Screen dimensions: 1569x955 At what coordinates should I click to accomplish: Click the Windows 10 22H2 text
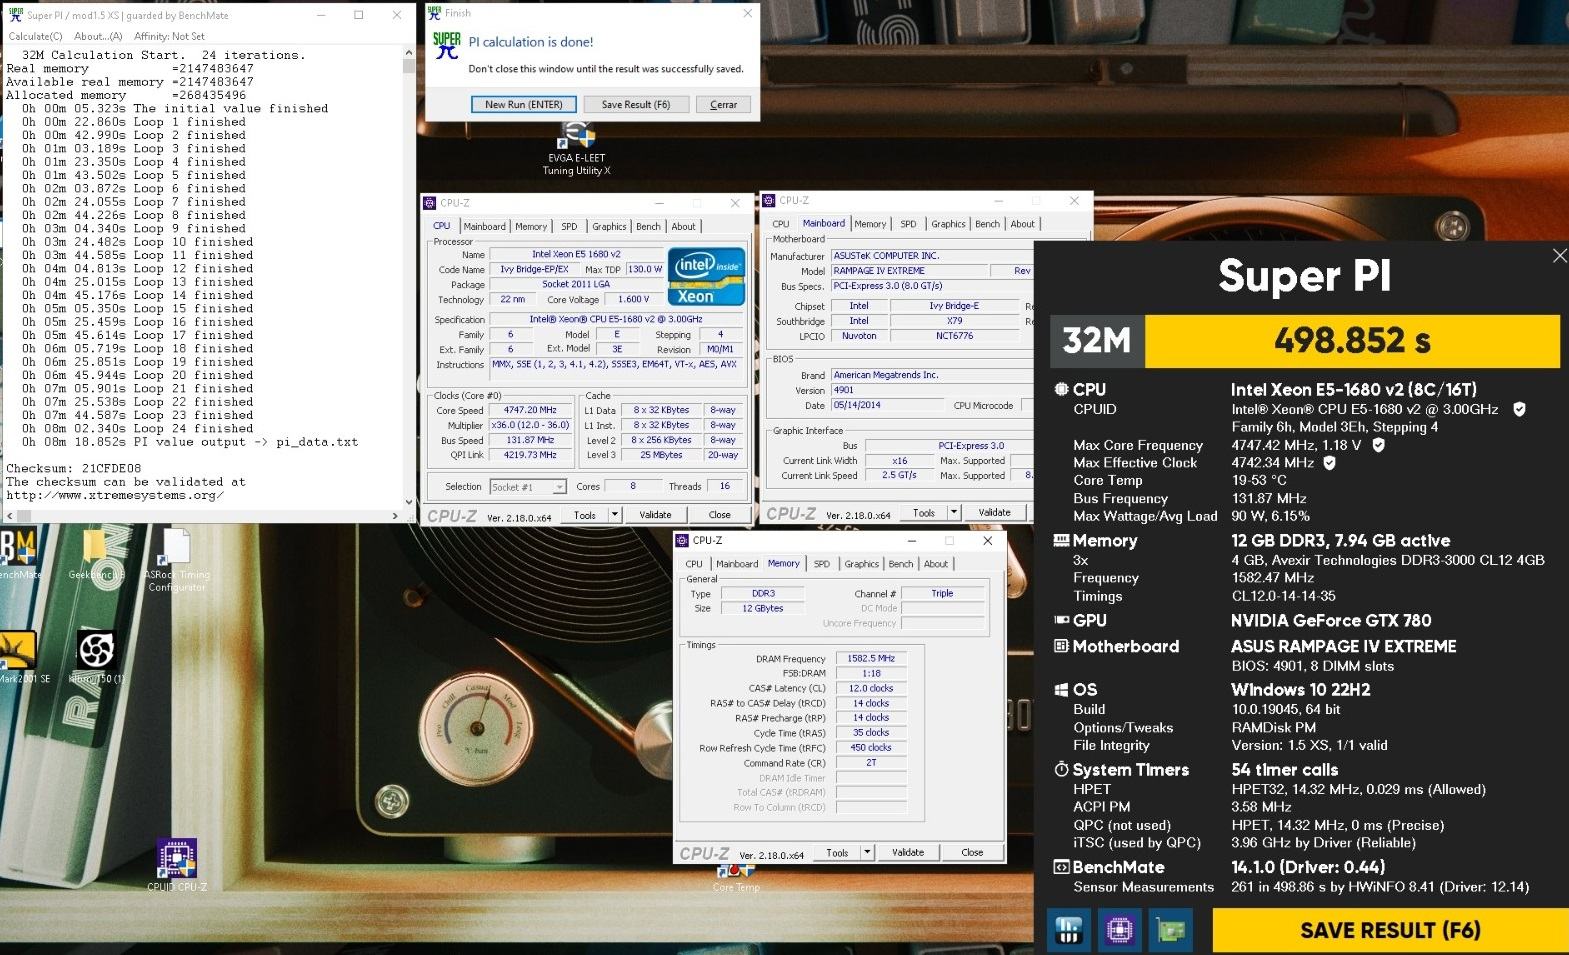[1301, 690]
